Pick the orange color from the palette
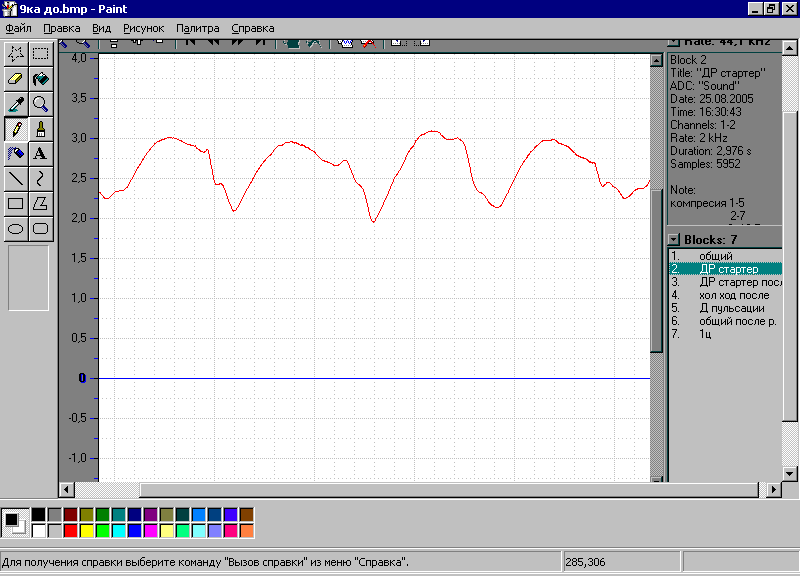The height and width of the screenshot is (576, 800). click(x=246, y=531)
